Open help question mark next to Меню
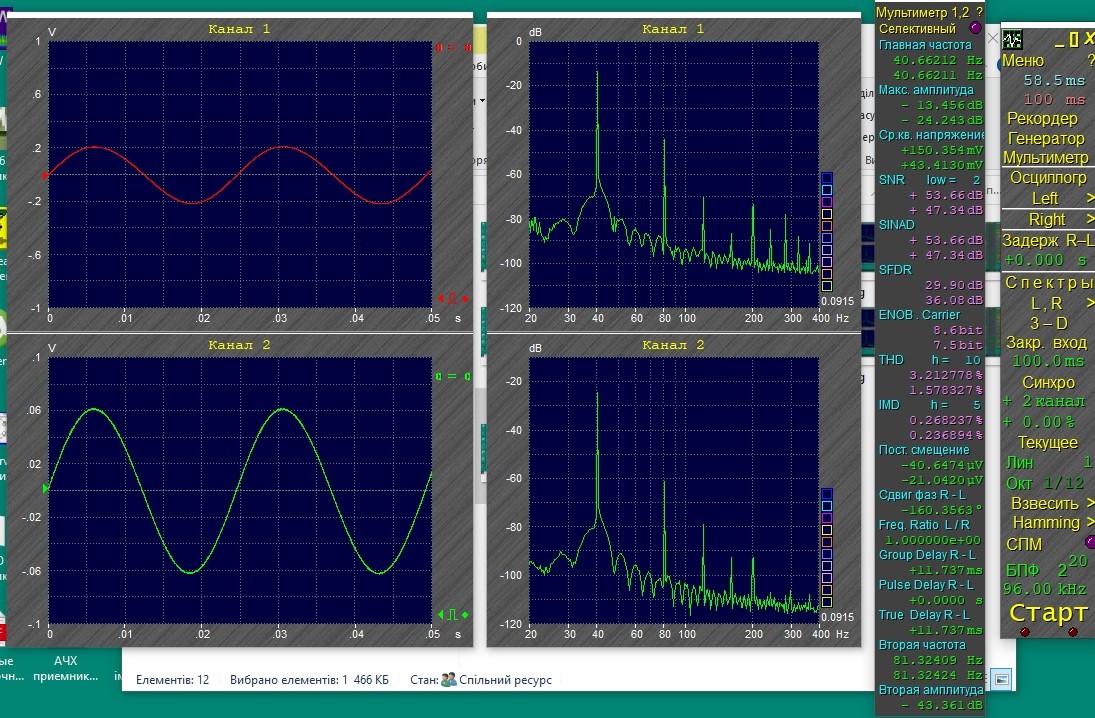 pyautogui.click(x=1091, y=61)
